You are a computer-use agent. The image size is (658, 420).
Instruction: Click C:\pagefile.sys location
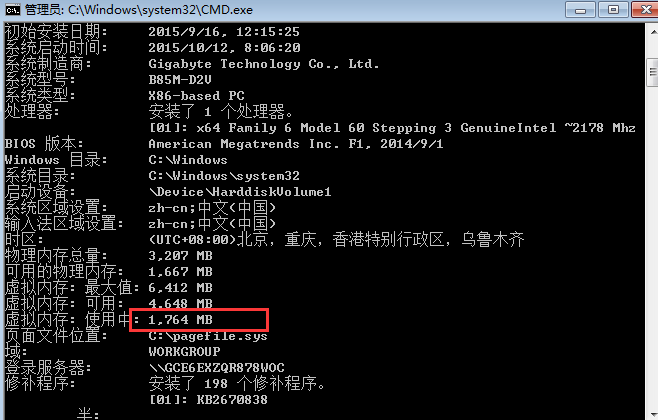point(208,336)
